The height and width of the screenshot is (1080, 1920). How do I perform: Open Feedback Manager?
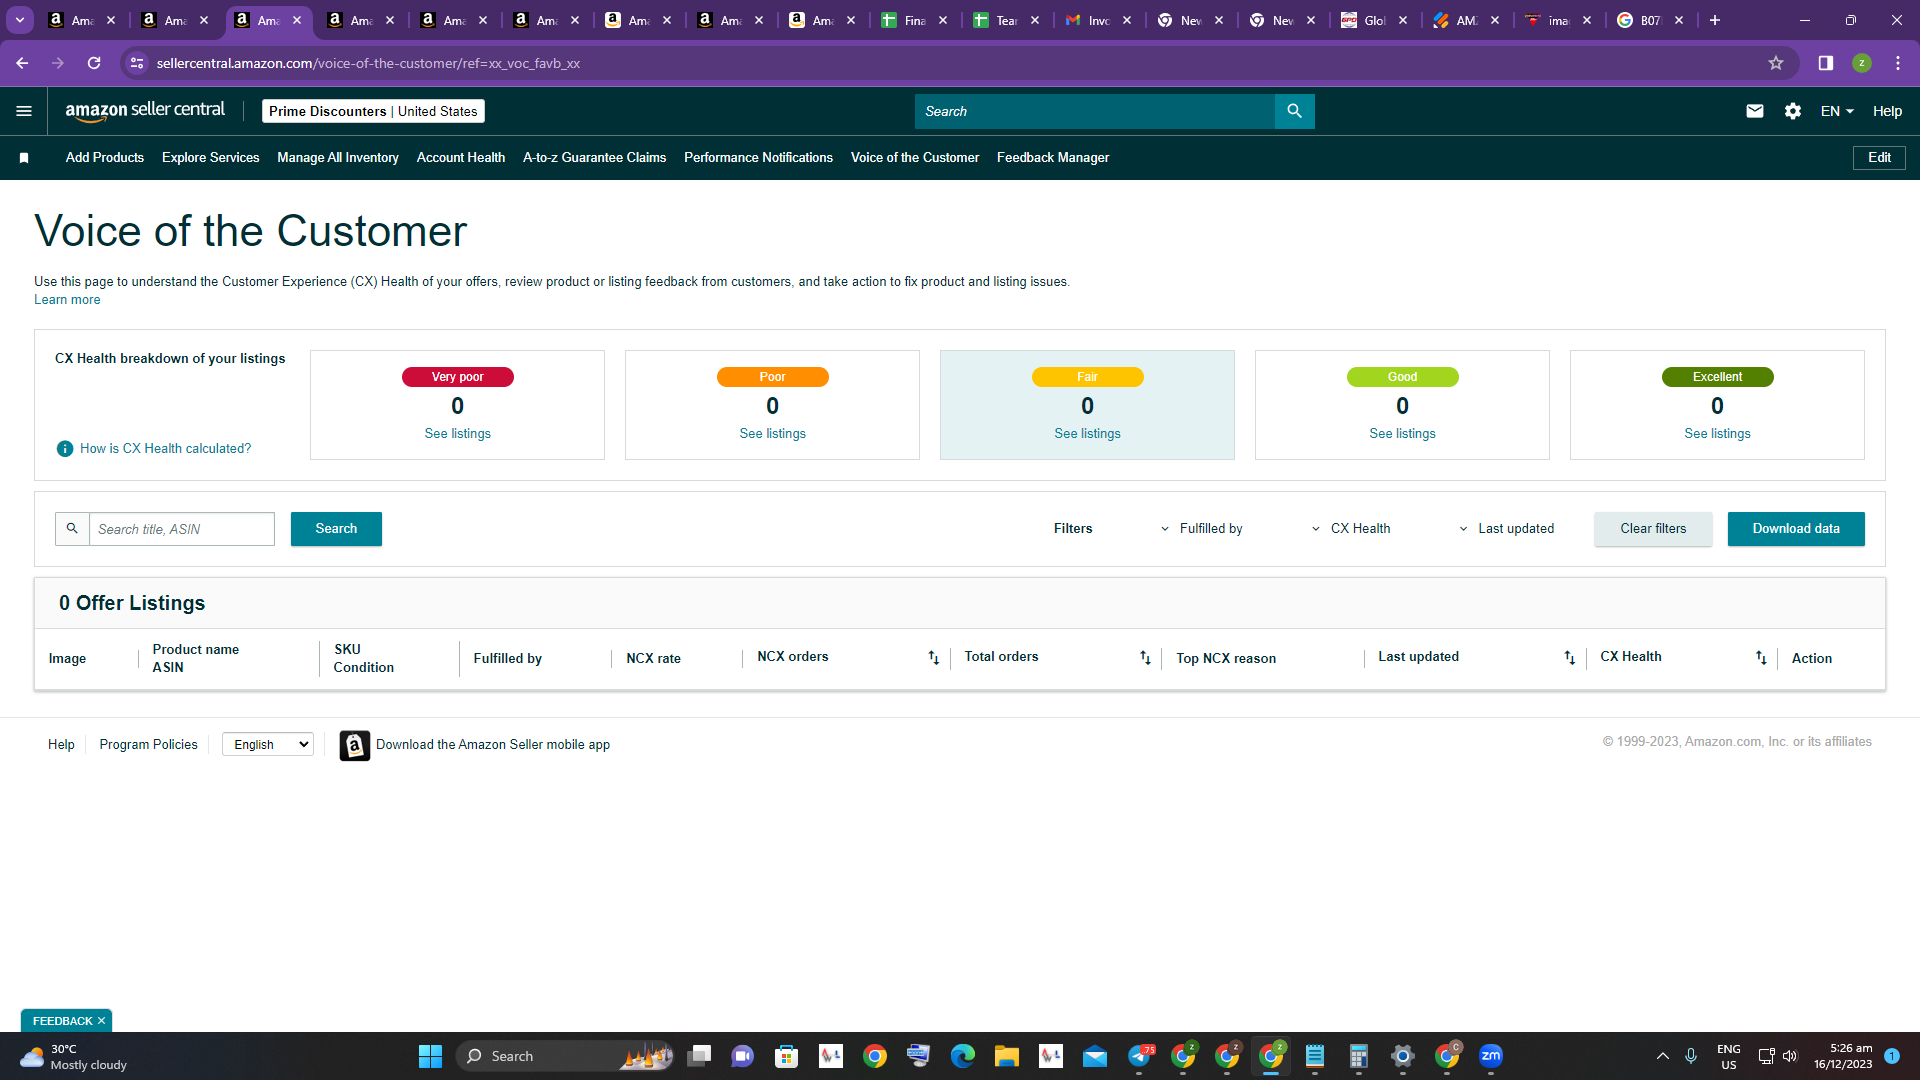pos(1053,158)
